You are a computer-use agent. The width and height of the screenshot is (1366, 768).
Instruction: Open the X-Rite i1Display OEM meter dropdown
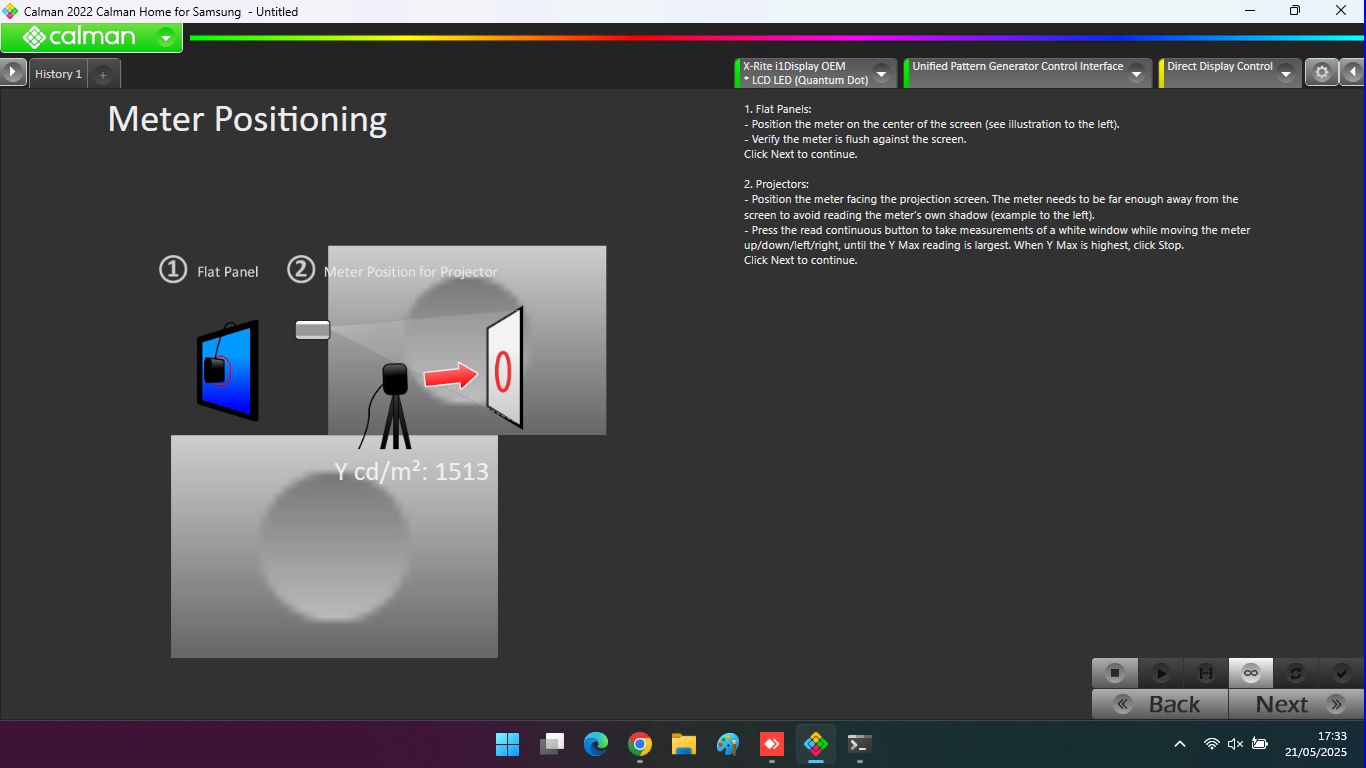coord(881,73)
